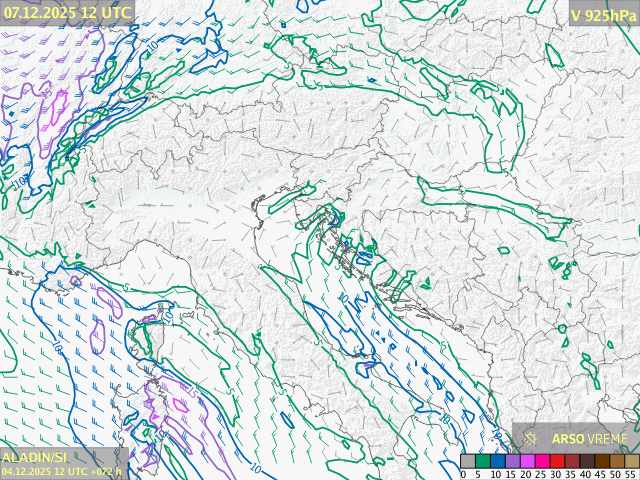Click the 07.12.2025 12 UTC date label
This screenshot has height=480, width=640.
tap(67, 12)
